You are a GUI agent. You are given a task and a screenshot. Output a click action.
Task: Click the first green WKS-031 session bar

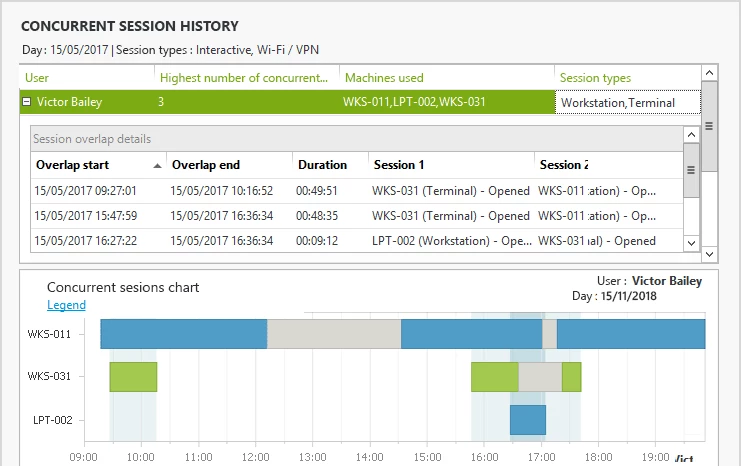pos(133,377)
